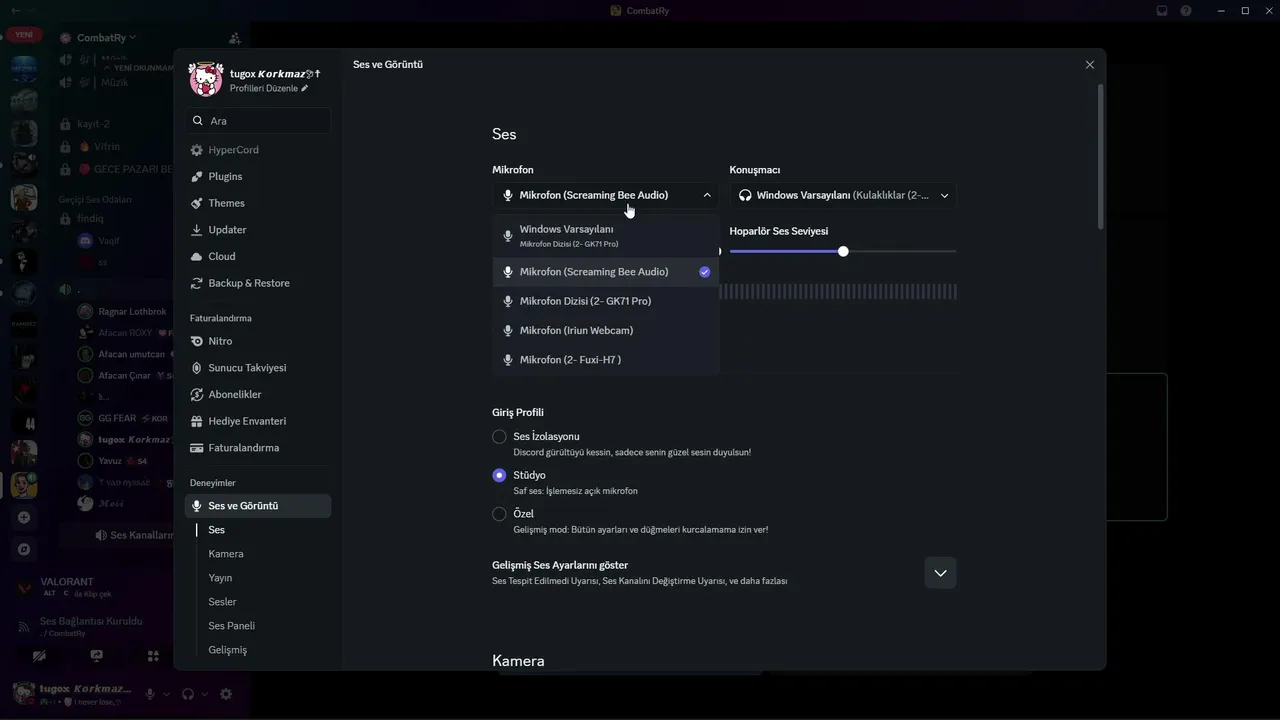Expand Gelişmiş Ses Ayarlarını göster
1280x720 pixels.
940,573
